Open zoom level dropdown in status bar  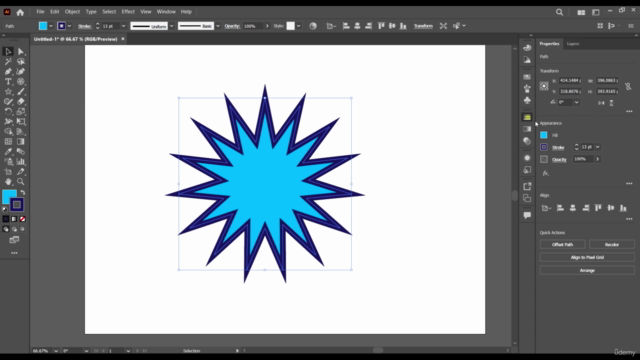point(56,351)
